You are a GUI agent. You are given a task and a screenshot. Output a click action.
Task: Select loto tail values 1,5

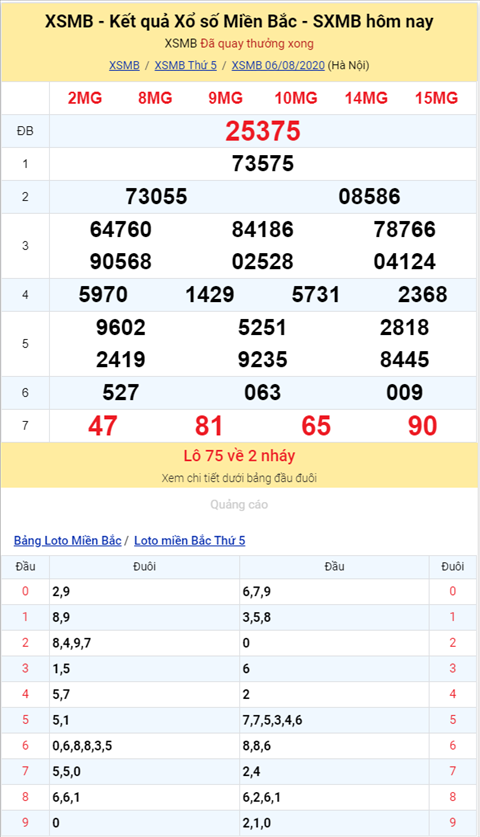[x=61, y=669]
